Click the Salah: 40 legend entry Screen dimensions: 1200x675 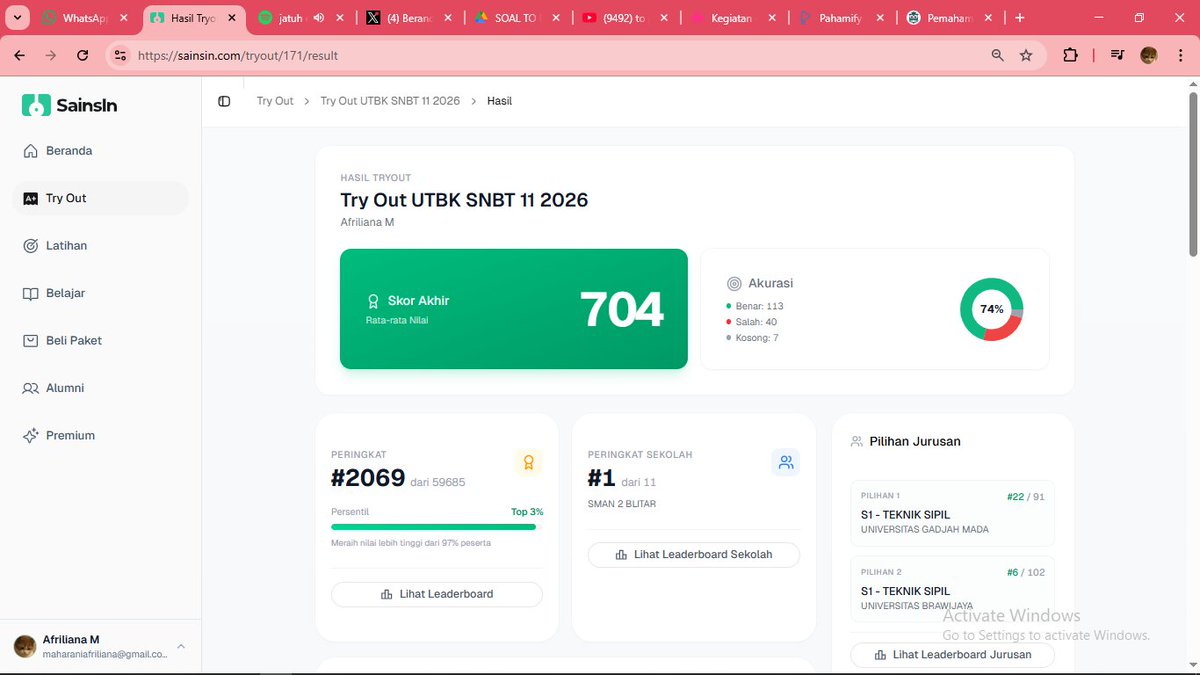[752, 322]
